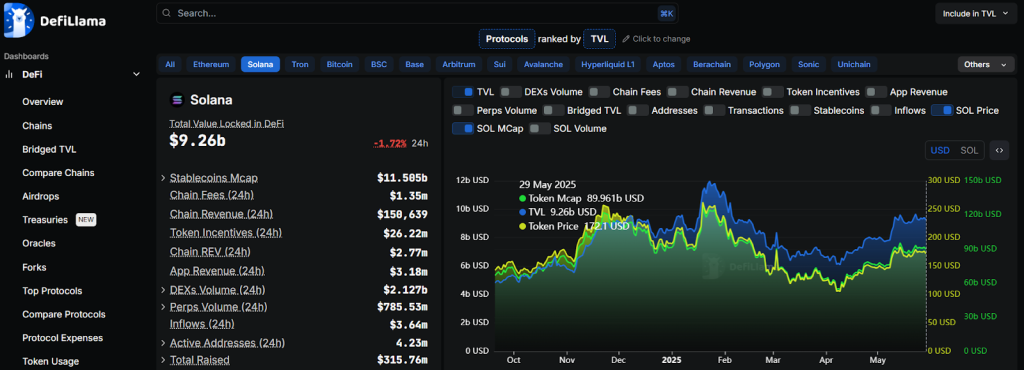Click the pencil icon next to Click to change

[x=626, y=39]
